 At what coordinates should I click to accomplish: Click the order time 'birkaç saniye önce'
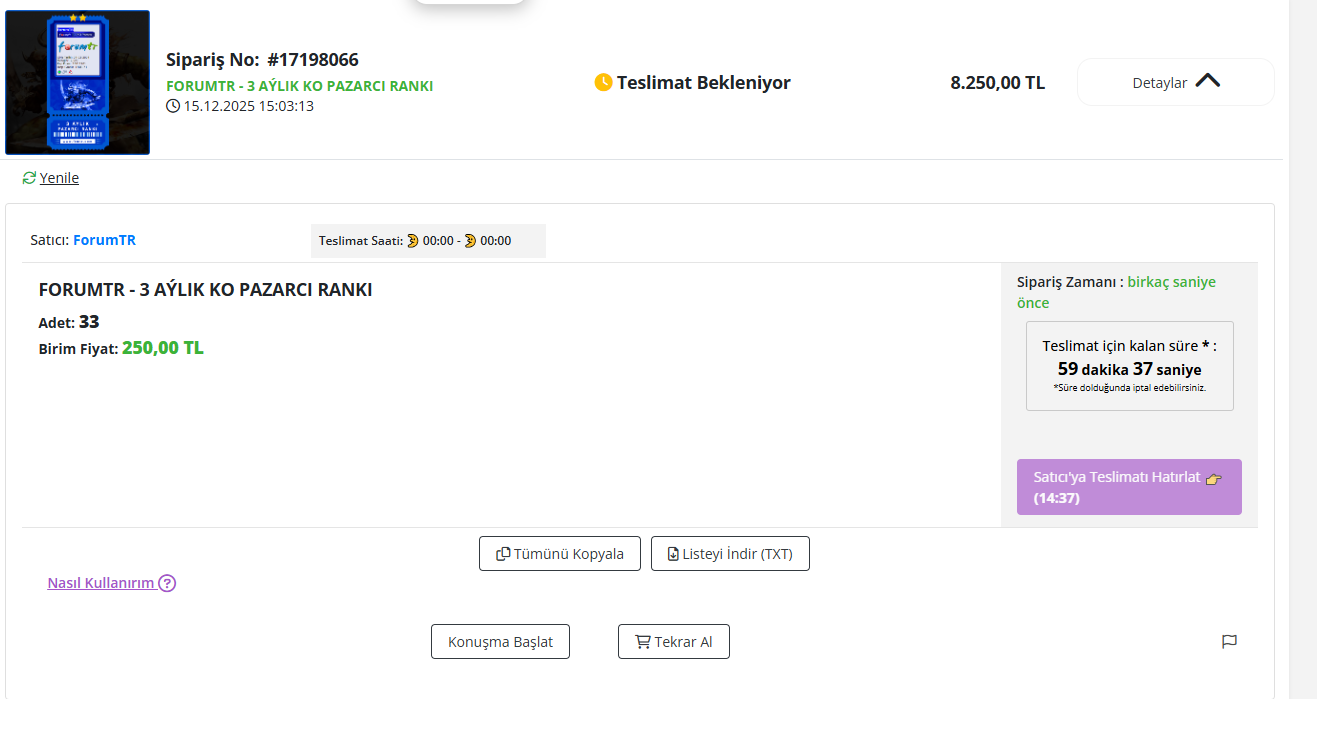point(1116,292)
